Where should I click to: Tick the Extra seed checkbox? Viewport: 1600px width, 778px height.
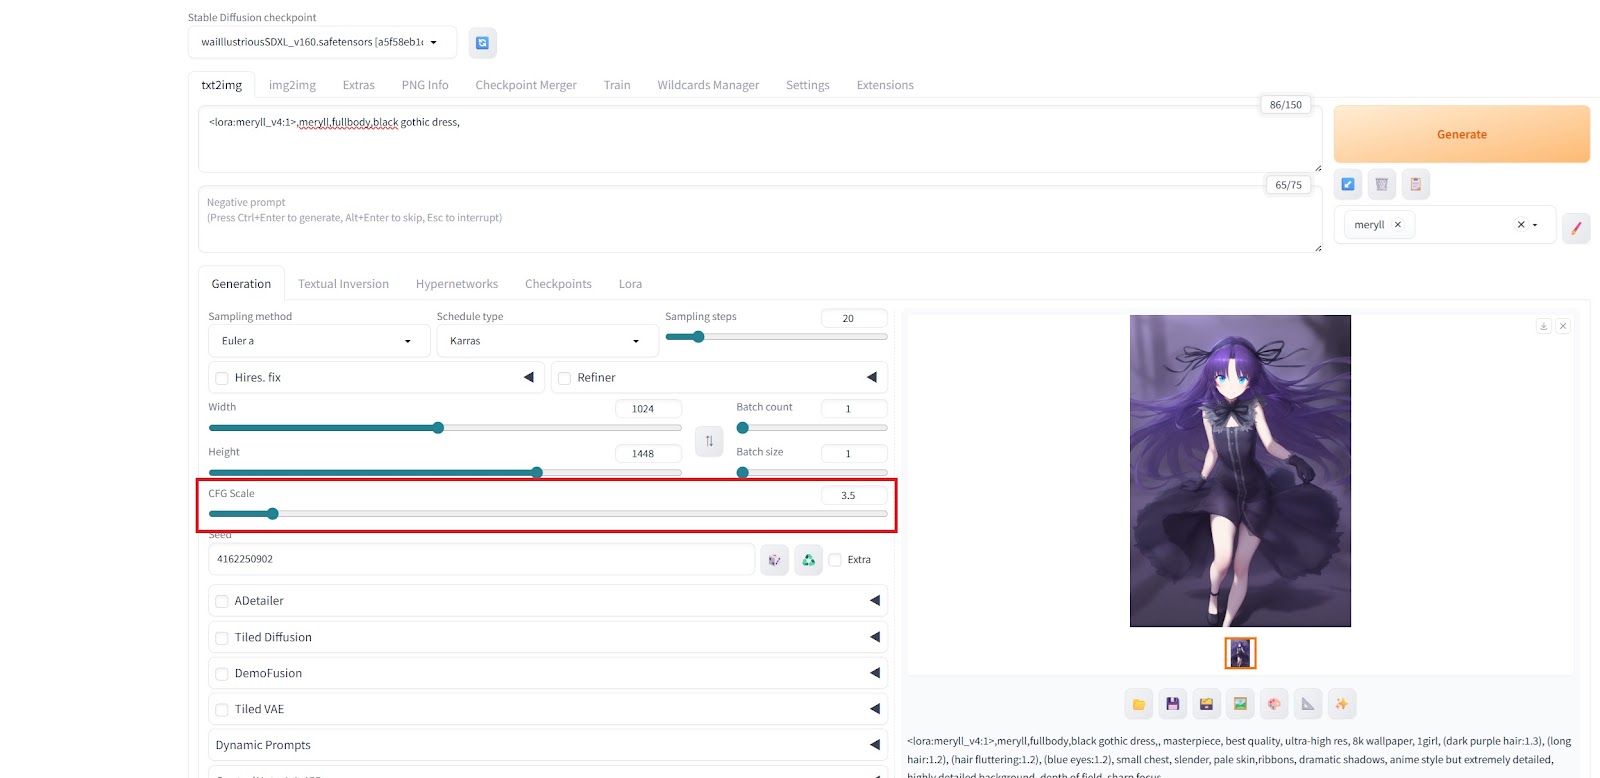[835, 560]
